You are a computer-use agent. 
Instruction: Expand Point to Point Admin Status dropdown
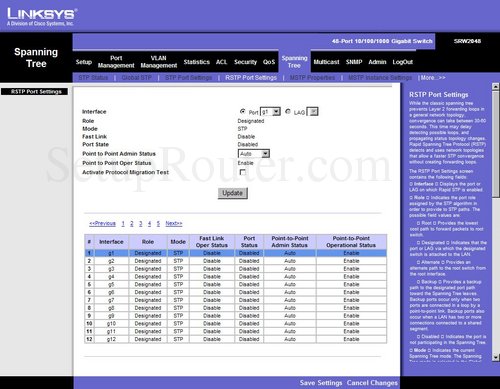254,154
